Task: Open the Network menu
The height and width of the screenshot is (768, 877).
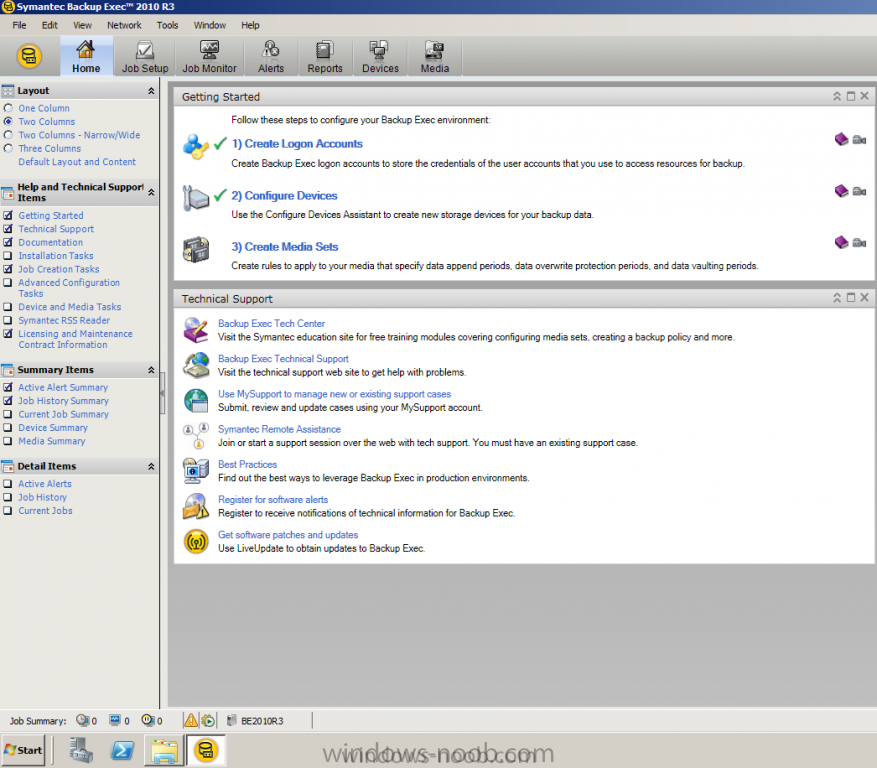Action: pos(124,25)
